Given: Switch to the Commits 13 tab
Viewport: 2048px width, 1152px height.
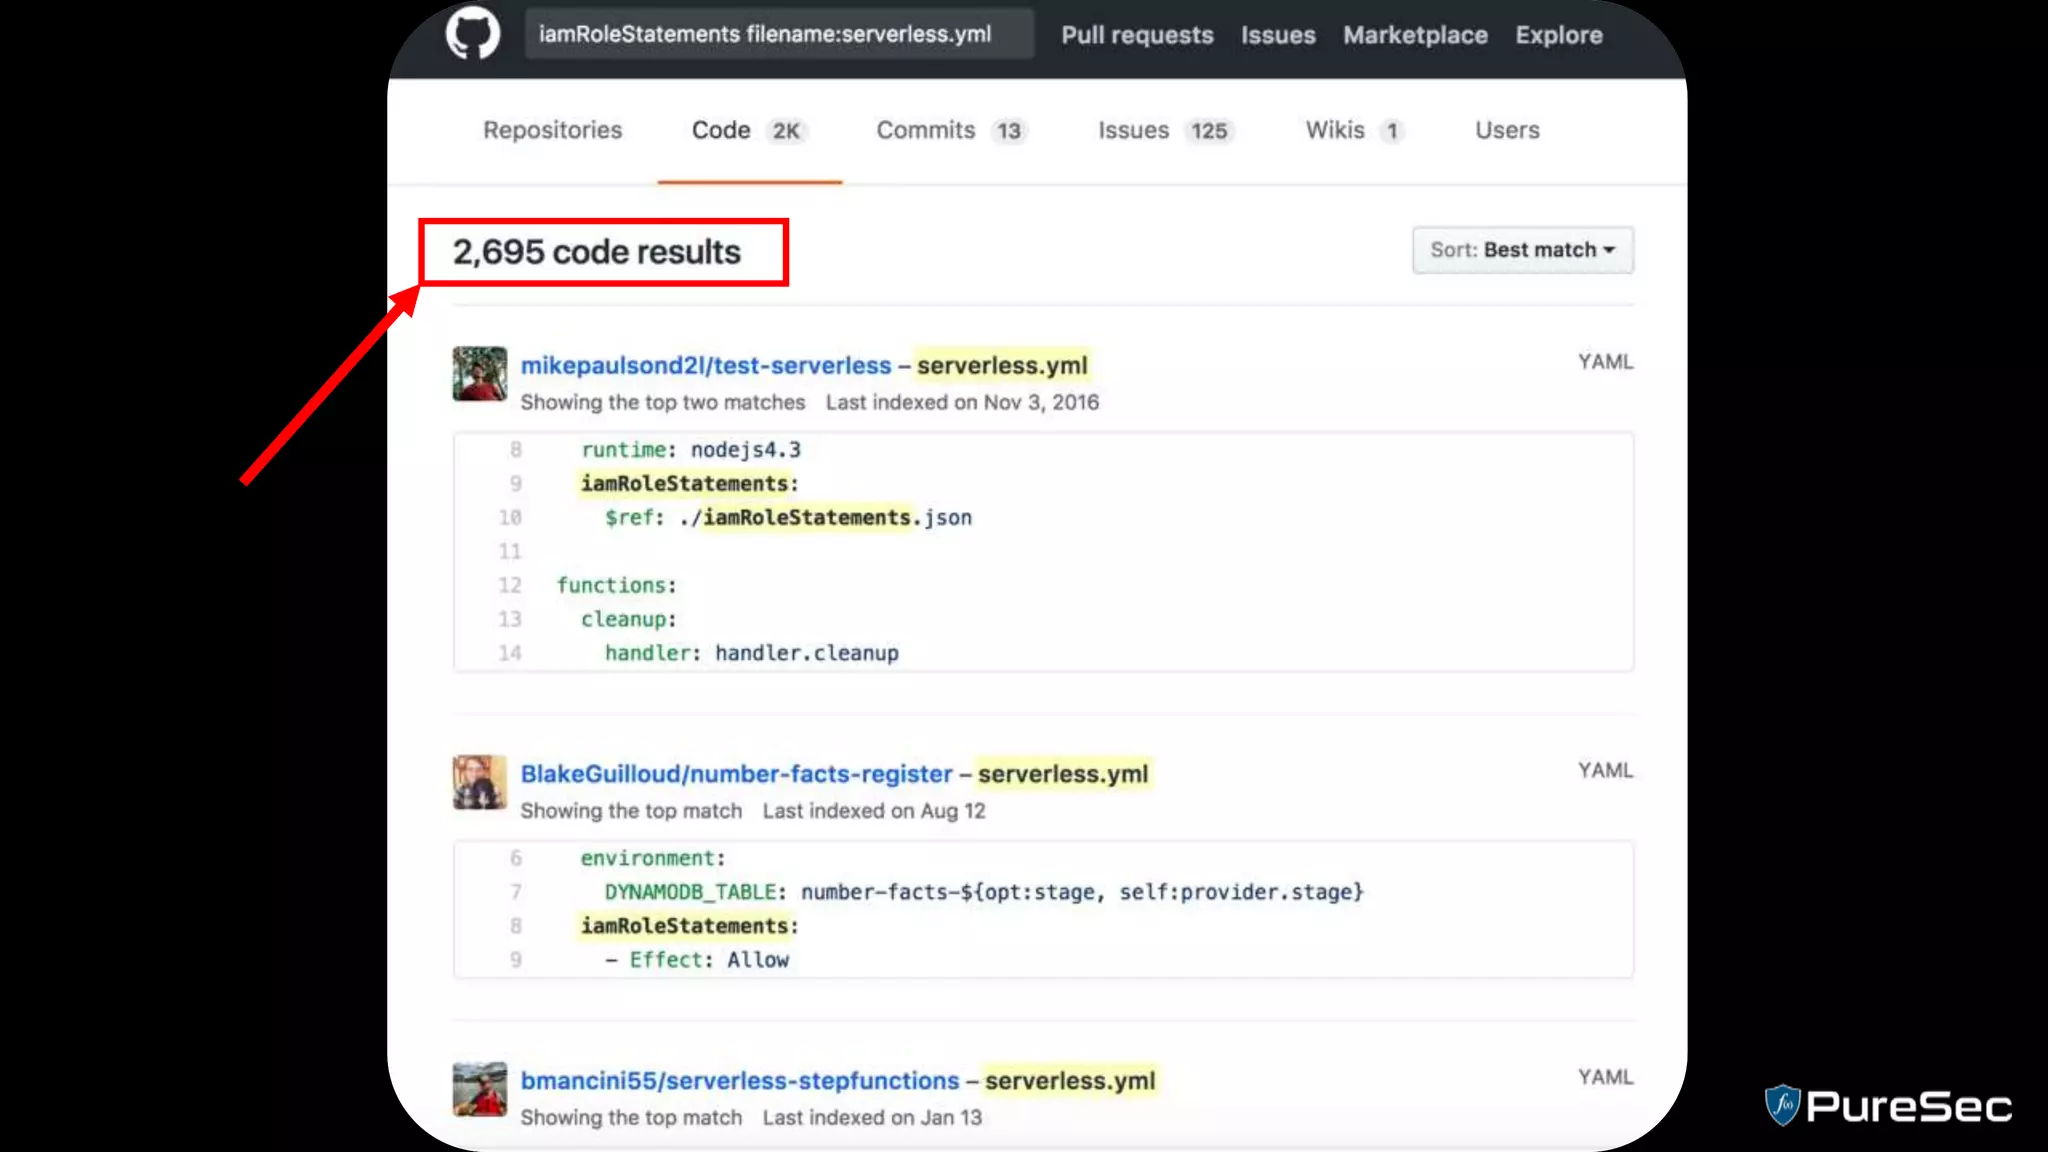Looking at the screenshot, I should [950, 131].
